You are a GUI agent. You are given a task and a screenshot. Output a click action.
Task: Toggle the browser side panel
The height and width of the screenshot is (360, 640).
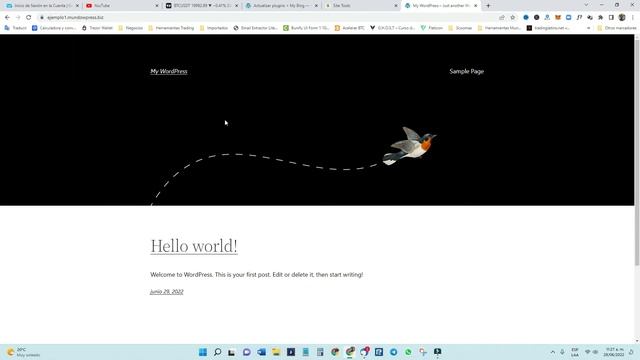click(x=611, y=18)
